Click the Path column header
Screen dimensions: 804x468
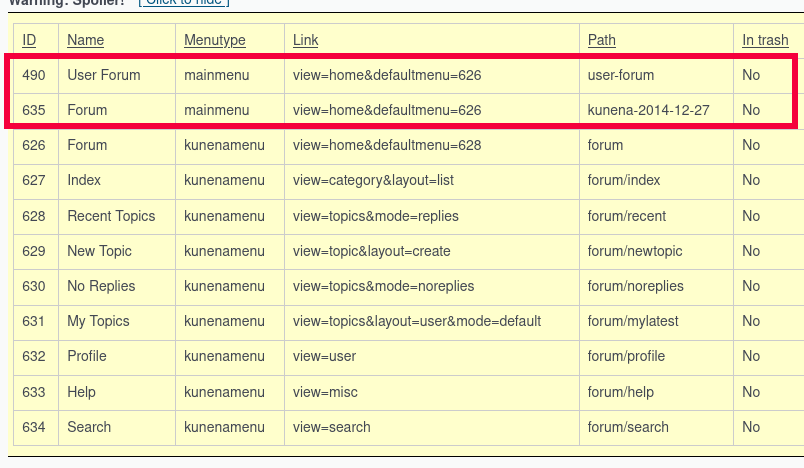[x=601, y=40]
